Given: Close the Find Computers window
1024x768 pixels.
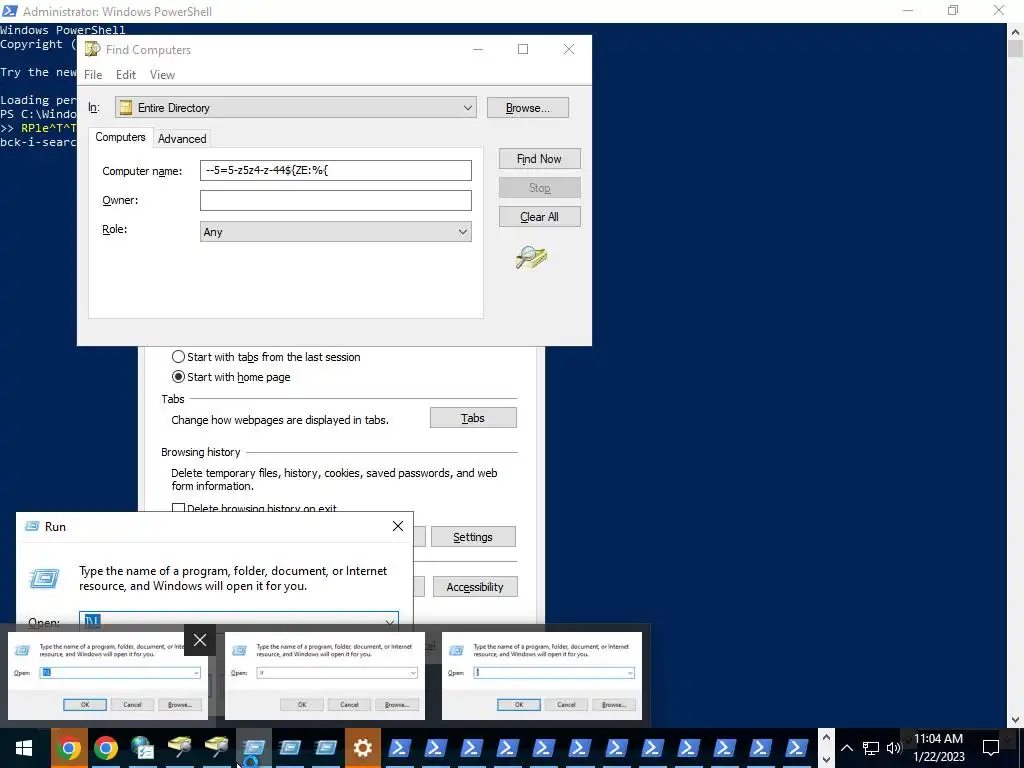Looking at the screenshot, I should tap(569, 50).
